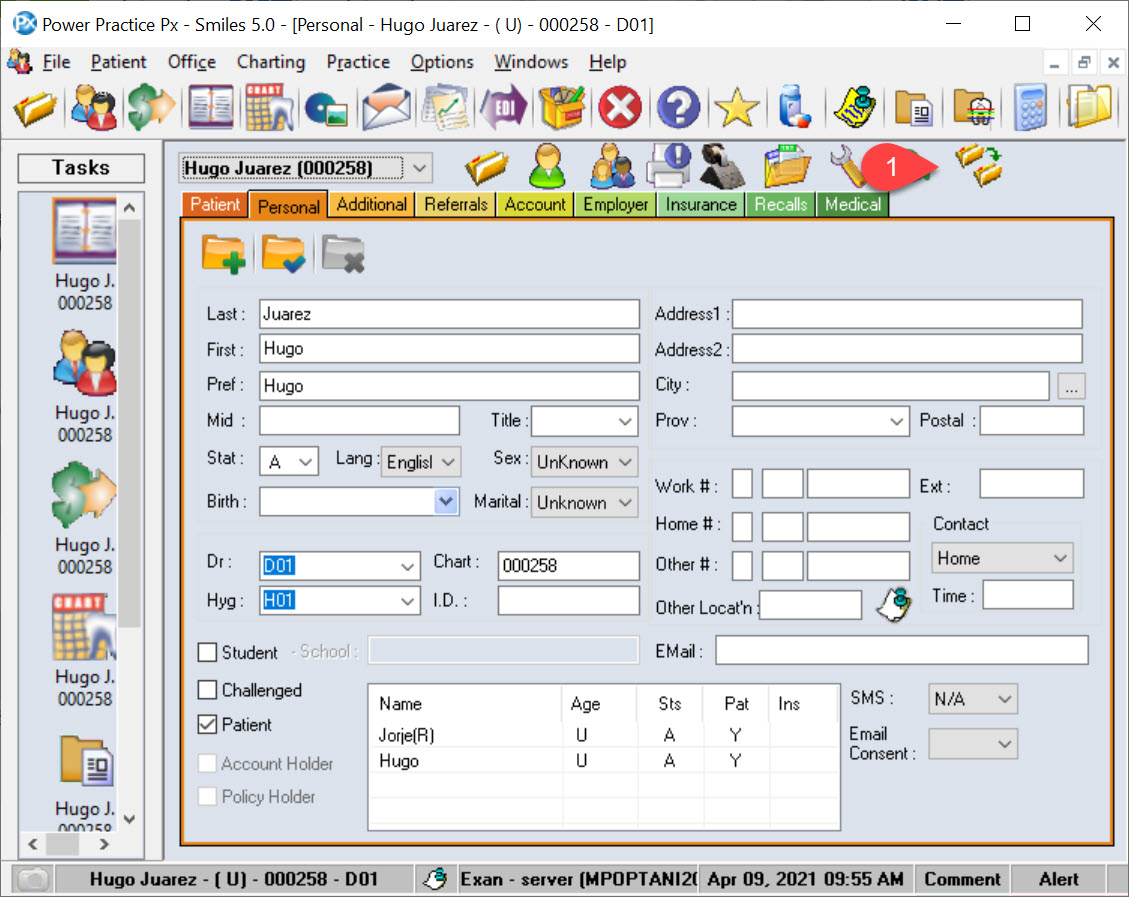
Task: Select the Jorje(R) row in family list
Action: (603, 735)
